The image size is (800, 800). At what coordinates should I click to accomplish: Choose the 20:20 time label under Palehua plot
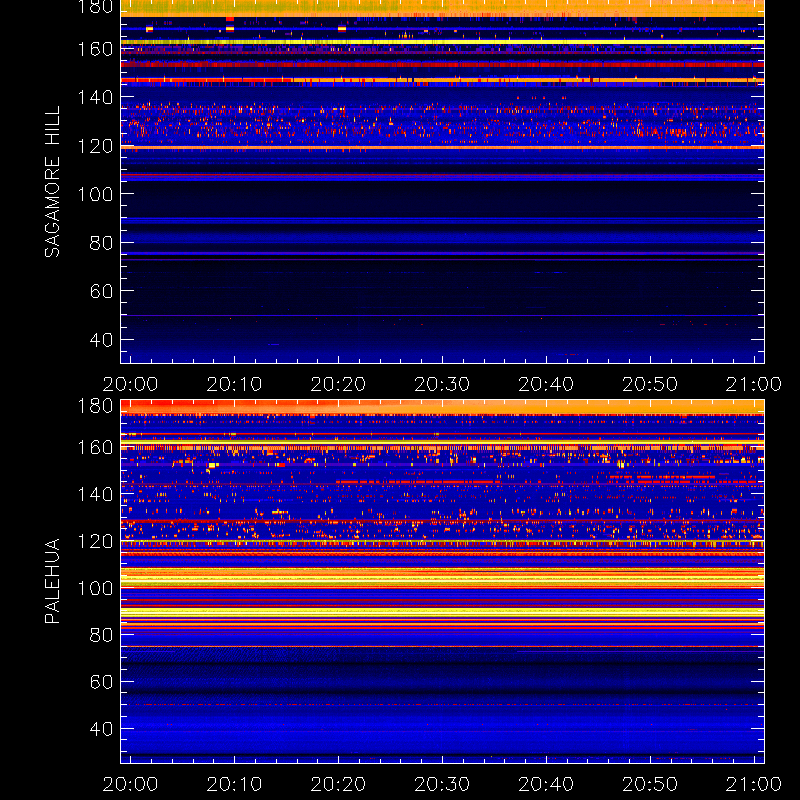click(x=338, y=784)
